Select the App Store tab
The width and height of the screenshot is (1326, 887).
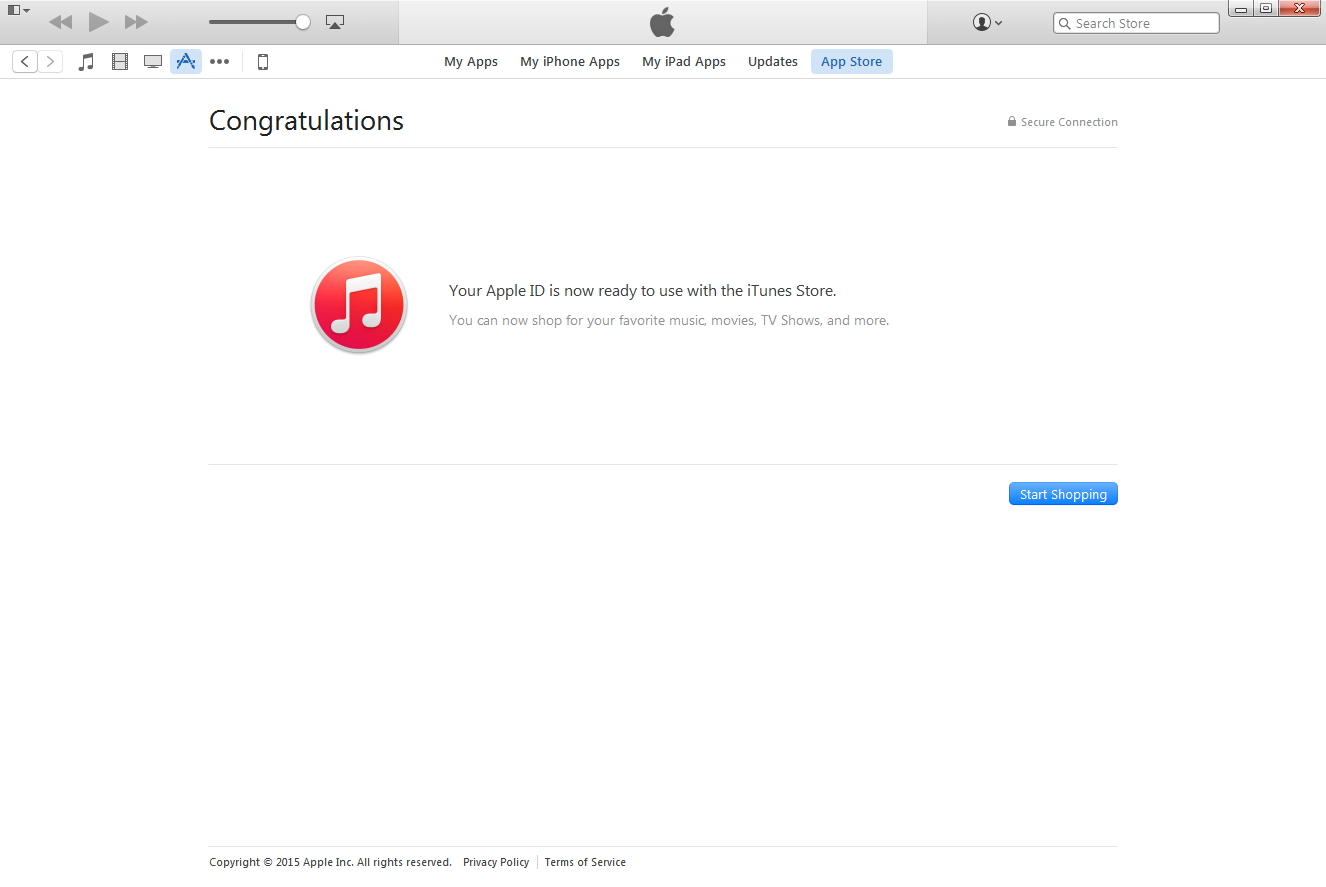point(852,62)
